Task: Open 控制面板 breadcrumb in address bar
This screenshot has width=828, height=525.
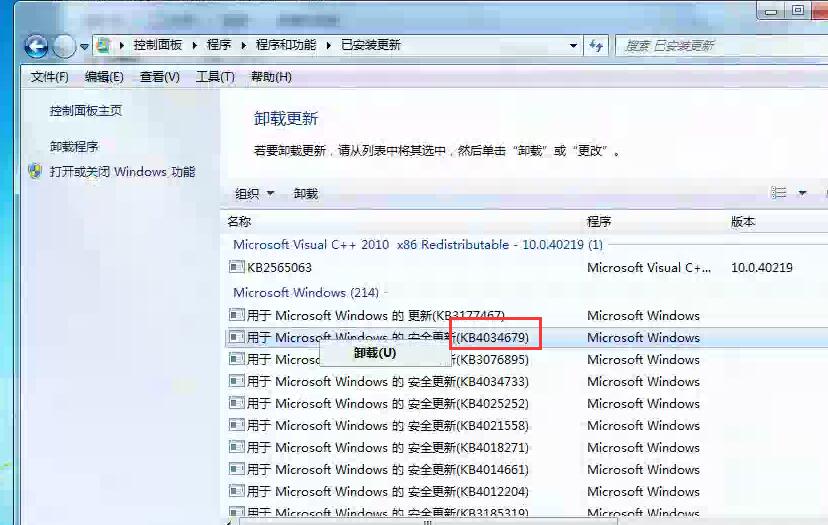Action: pos(157,45)
